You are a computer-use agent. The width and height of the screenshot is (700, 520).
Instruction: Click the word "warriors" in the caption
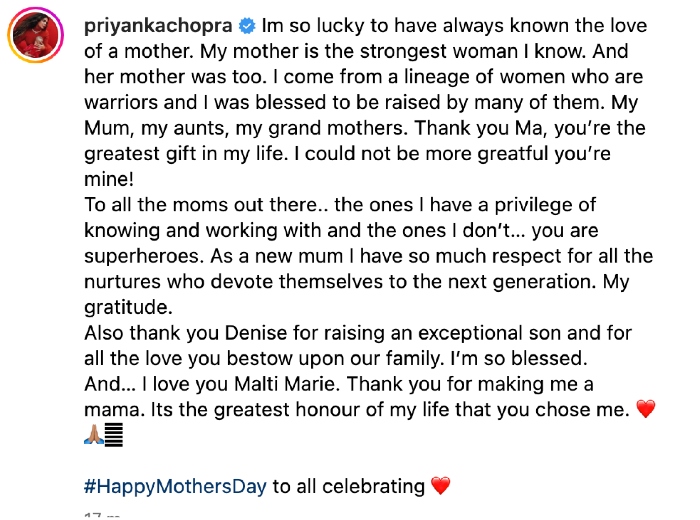click(x=125, y=103)
